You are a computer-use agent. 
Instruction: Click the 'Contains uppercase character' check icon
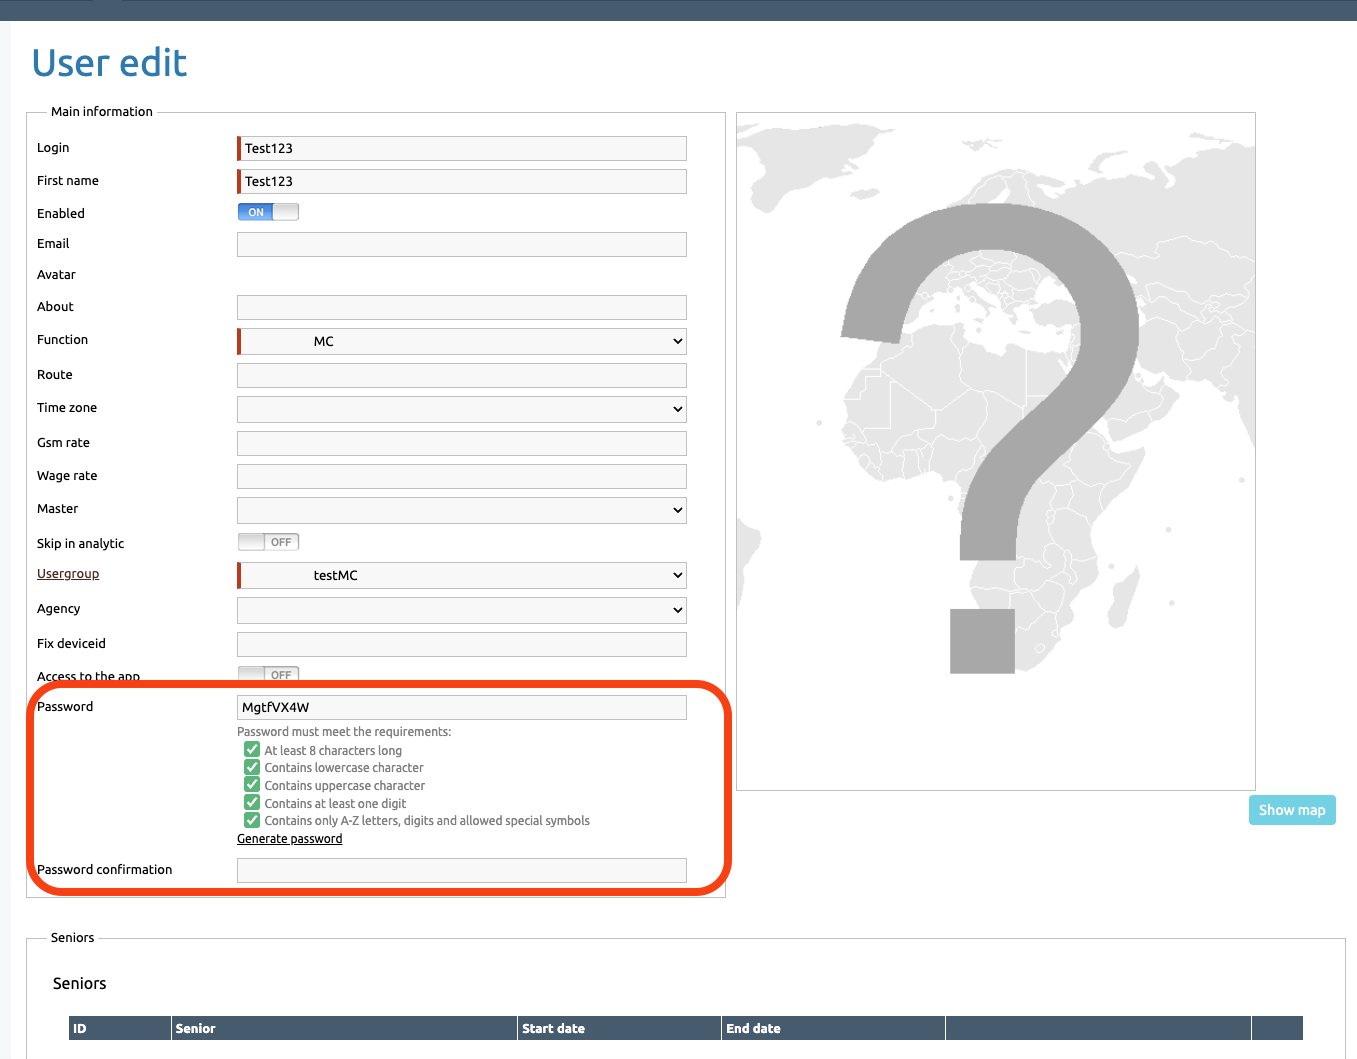[252, 785]
